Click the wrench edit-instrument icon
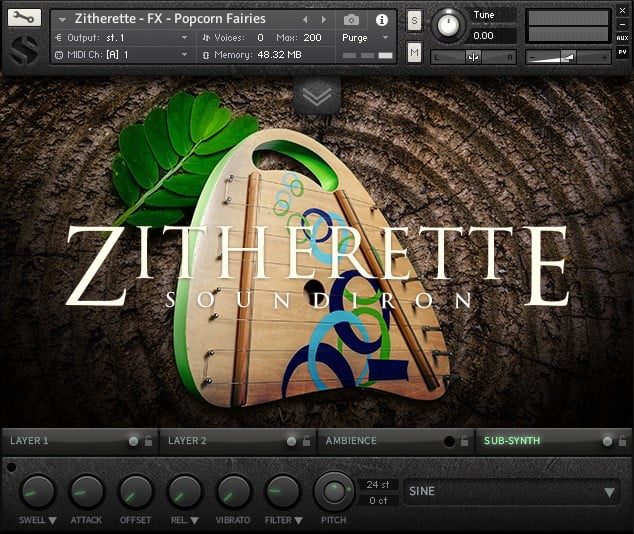Screen dimensions: 634x534 pyautogui.click(x=25, y=18)
